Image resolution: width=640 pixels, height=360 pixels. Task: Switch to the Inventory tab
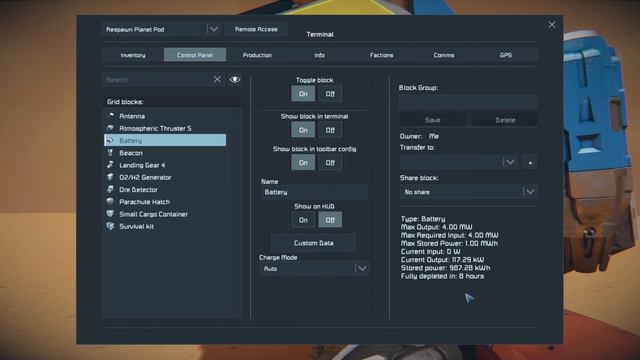tap(133, 55)
